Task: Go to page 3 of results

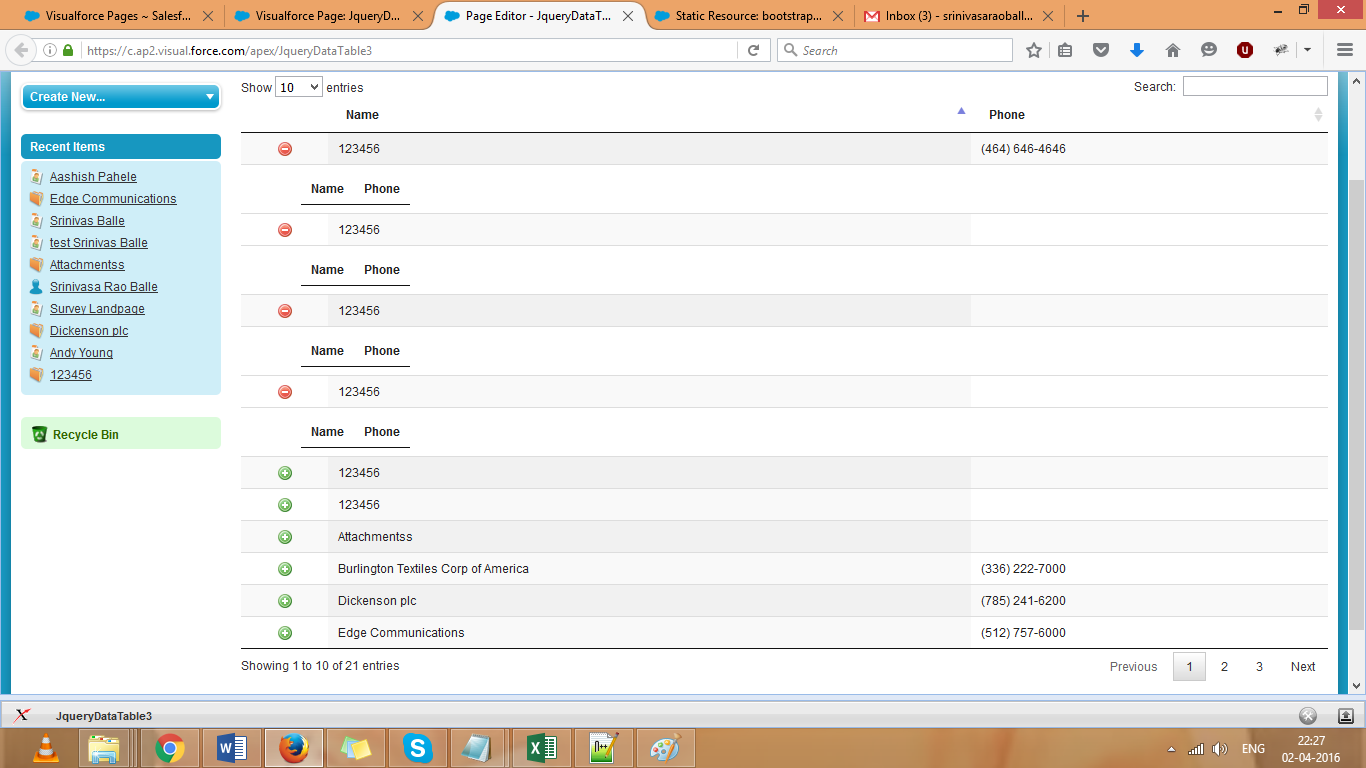Action: pyautogui.click(x=1259, y=666)
